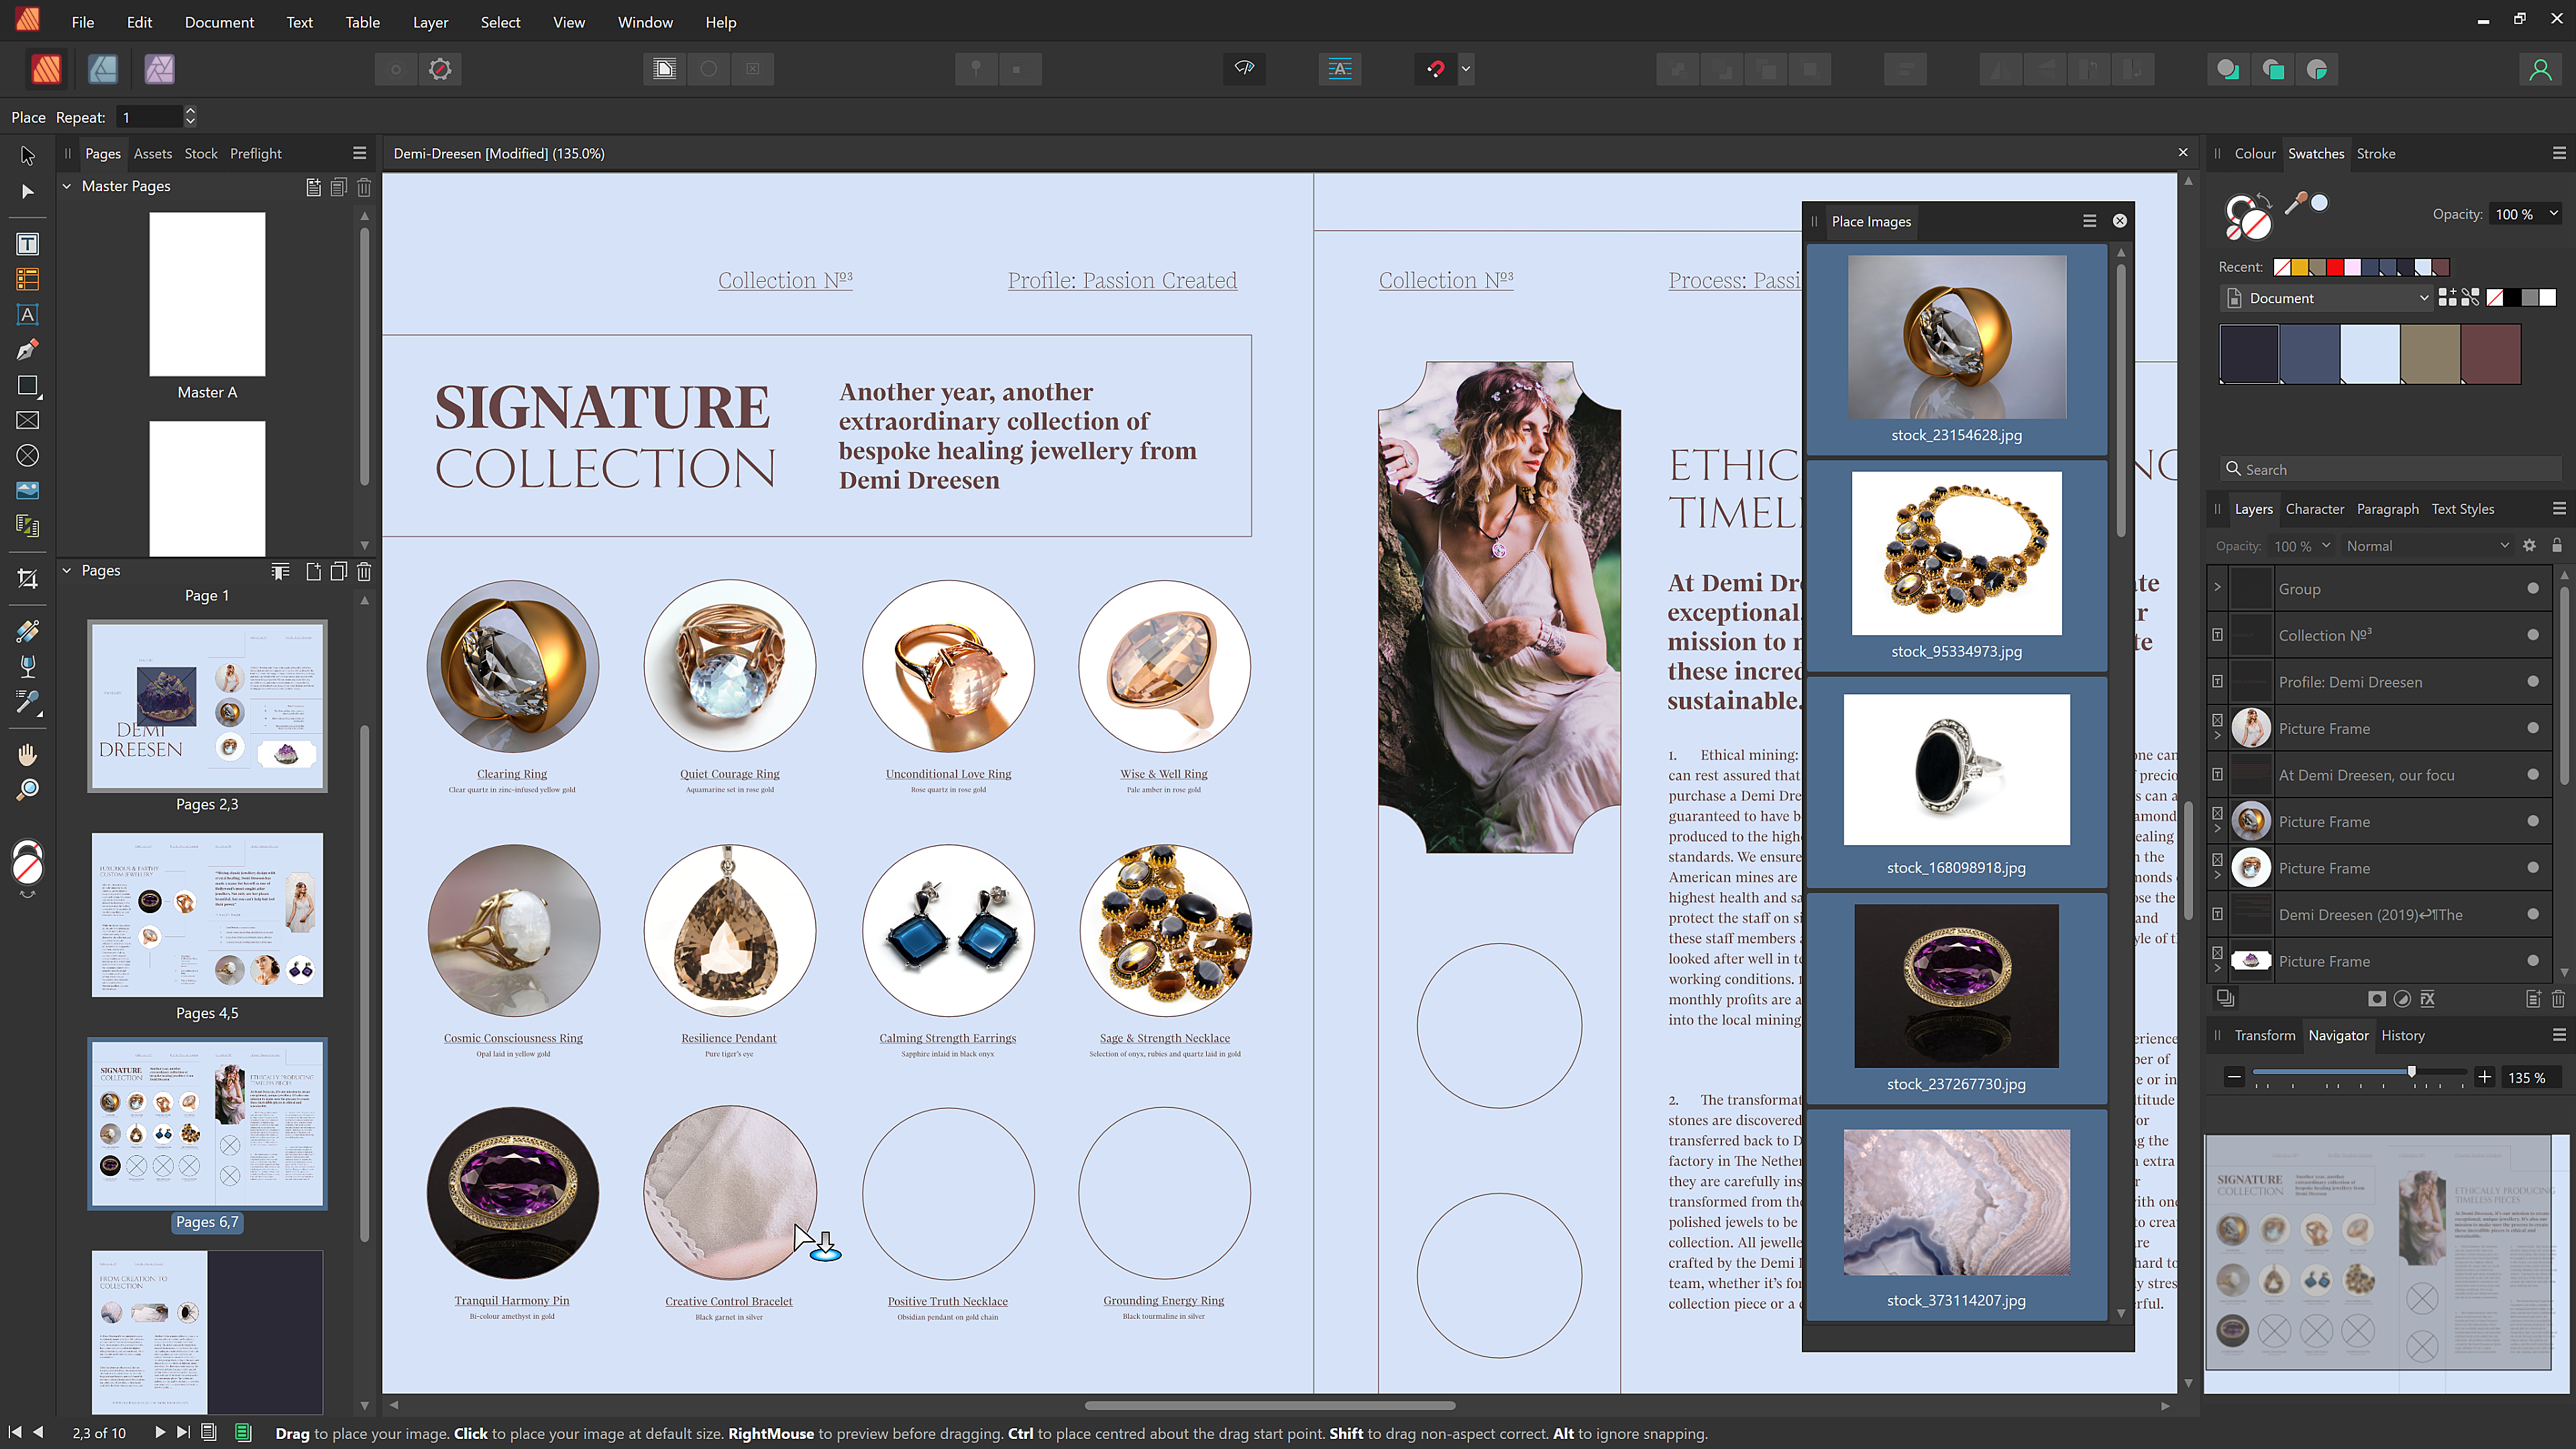Select the View hand tool
Viewport: 2576px width, 1449px height.
pyautogui.click(x=27, y=754)
